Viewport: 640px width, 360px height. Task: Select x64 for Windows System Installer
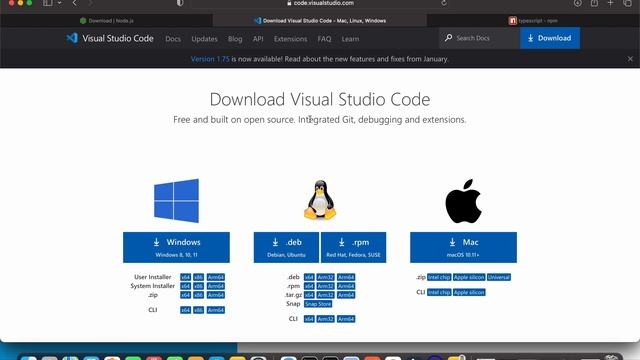coord(185,286)
